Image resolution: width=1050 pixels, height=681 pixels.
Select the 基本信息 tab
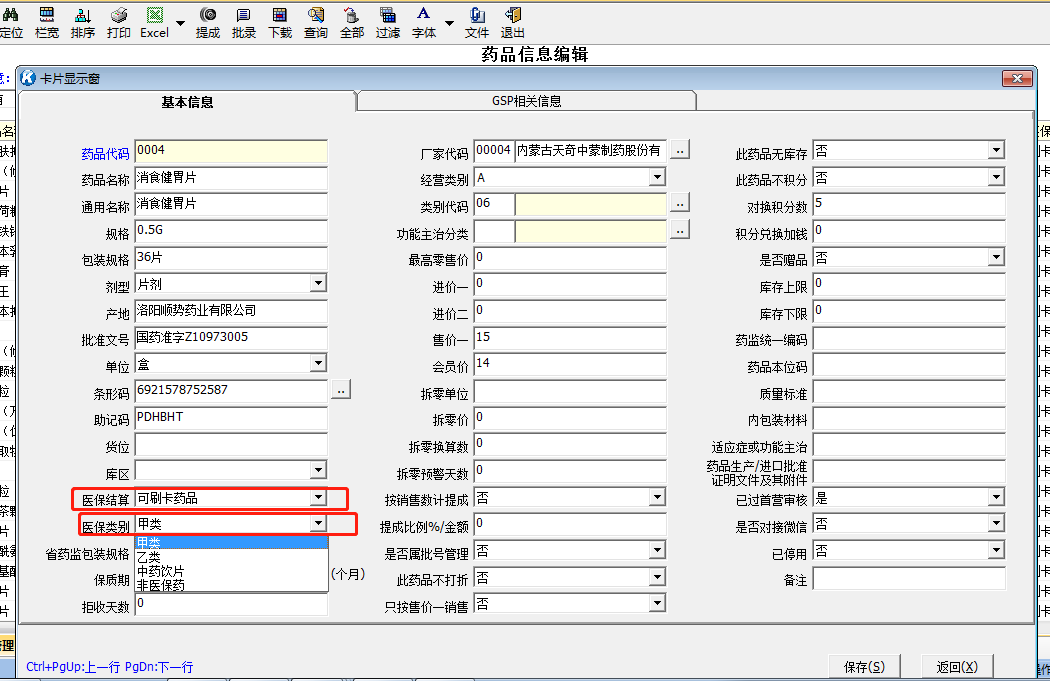[187, 100]
